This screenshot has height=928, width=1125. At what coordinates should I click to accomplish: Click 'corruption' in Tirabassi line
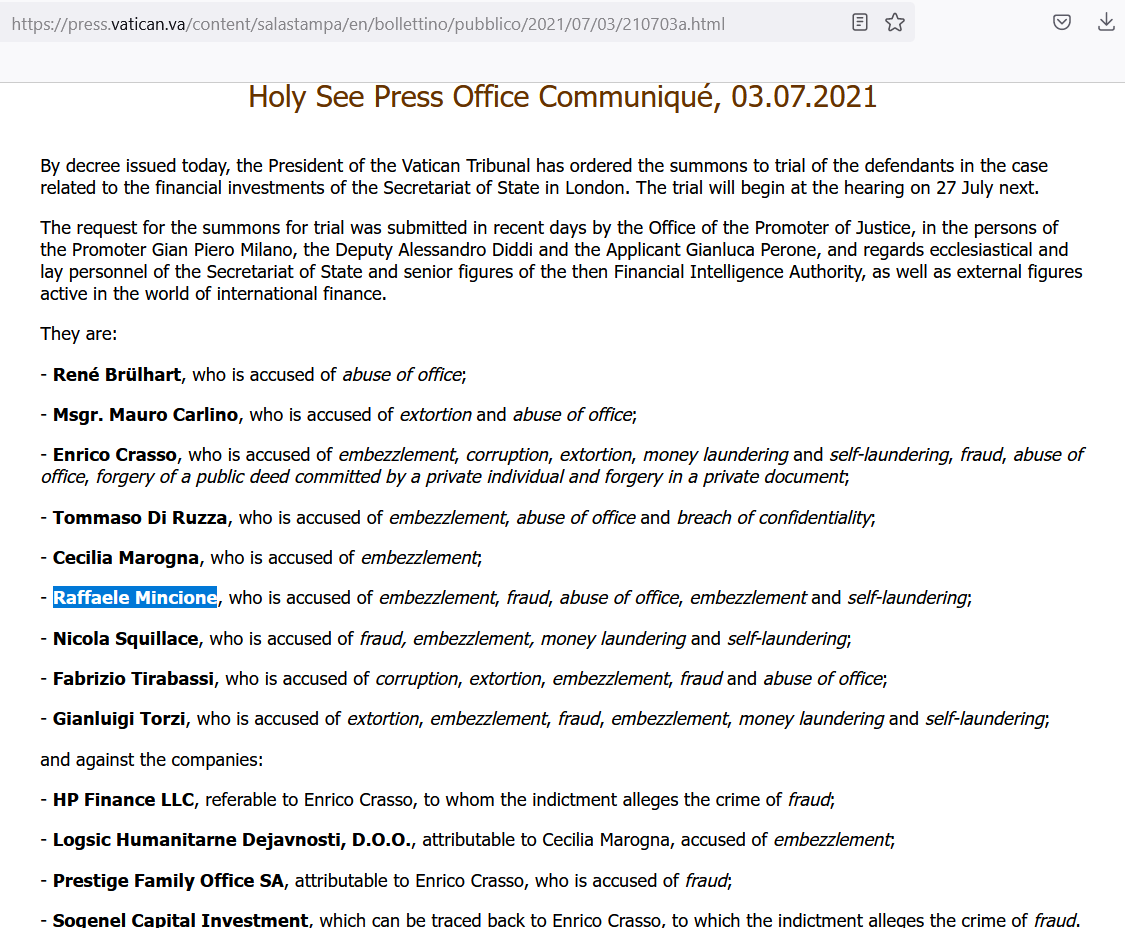416,679
